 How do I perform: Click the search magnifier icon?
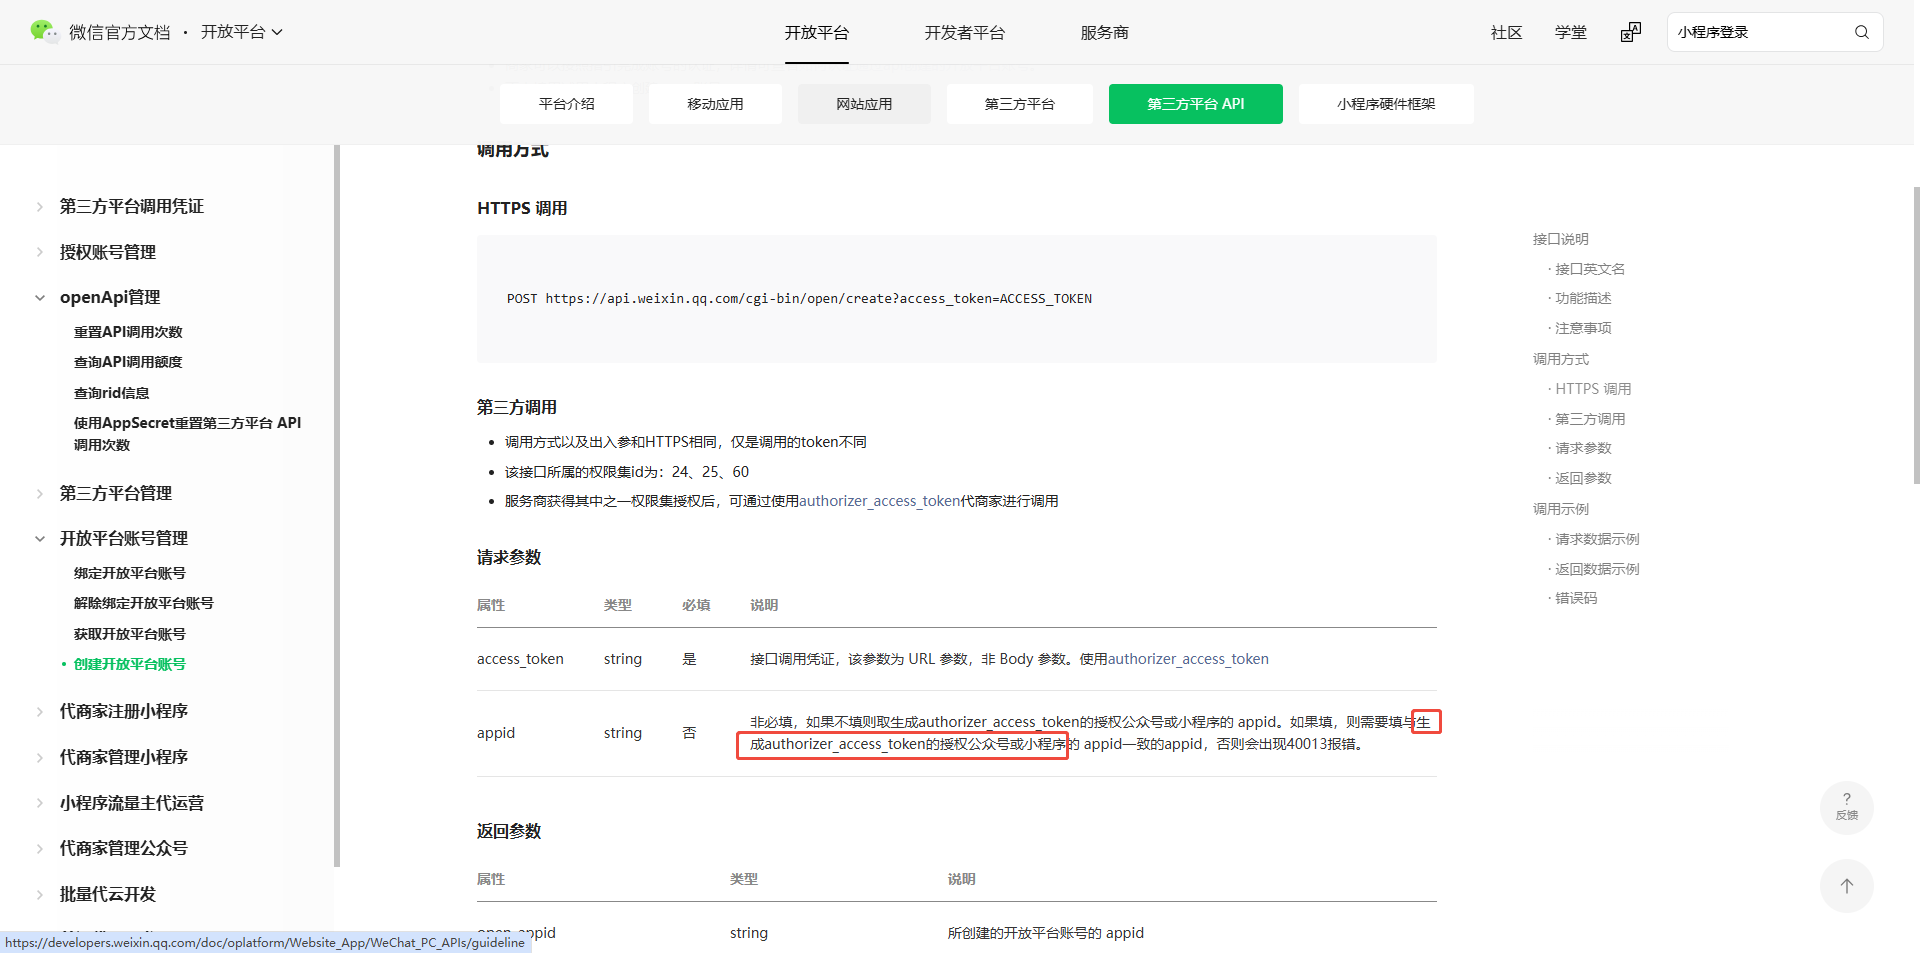tap(1861, 32)
